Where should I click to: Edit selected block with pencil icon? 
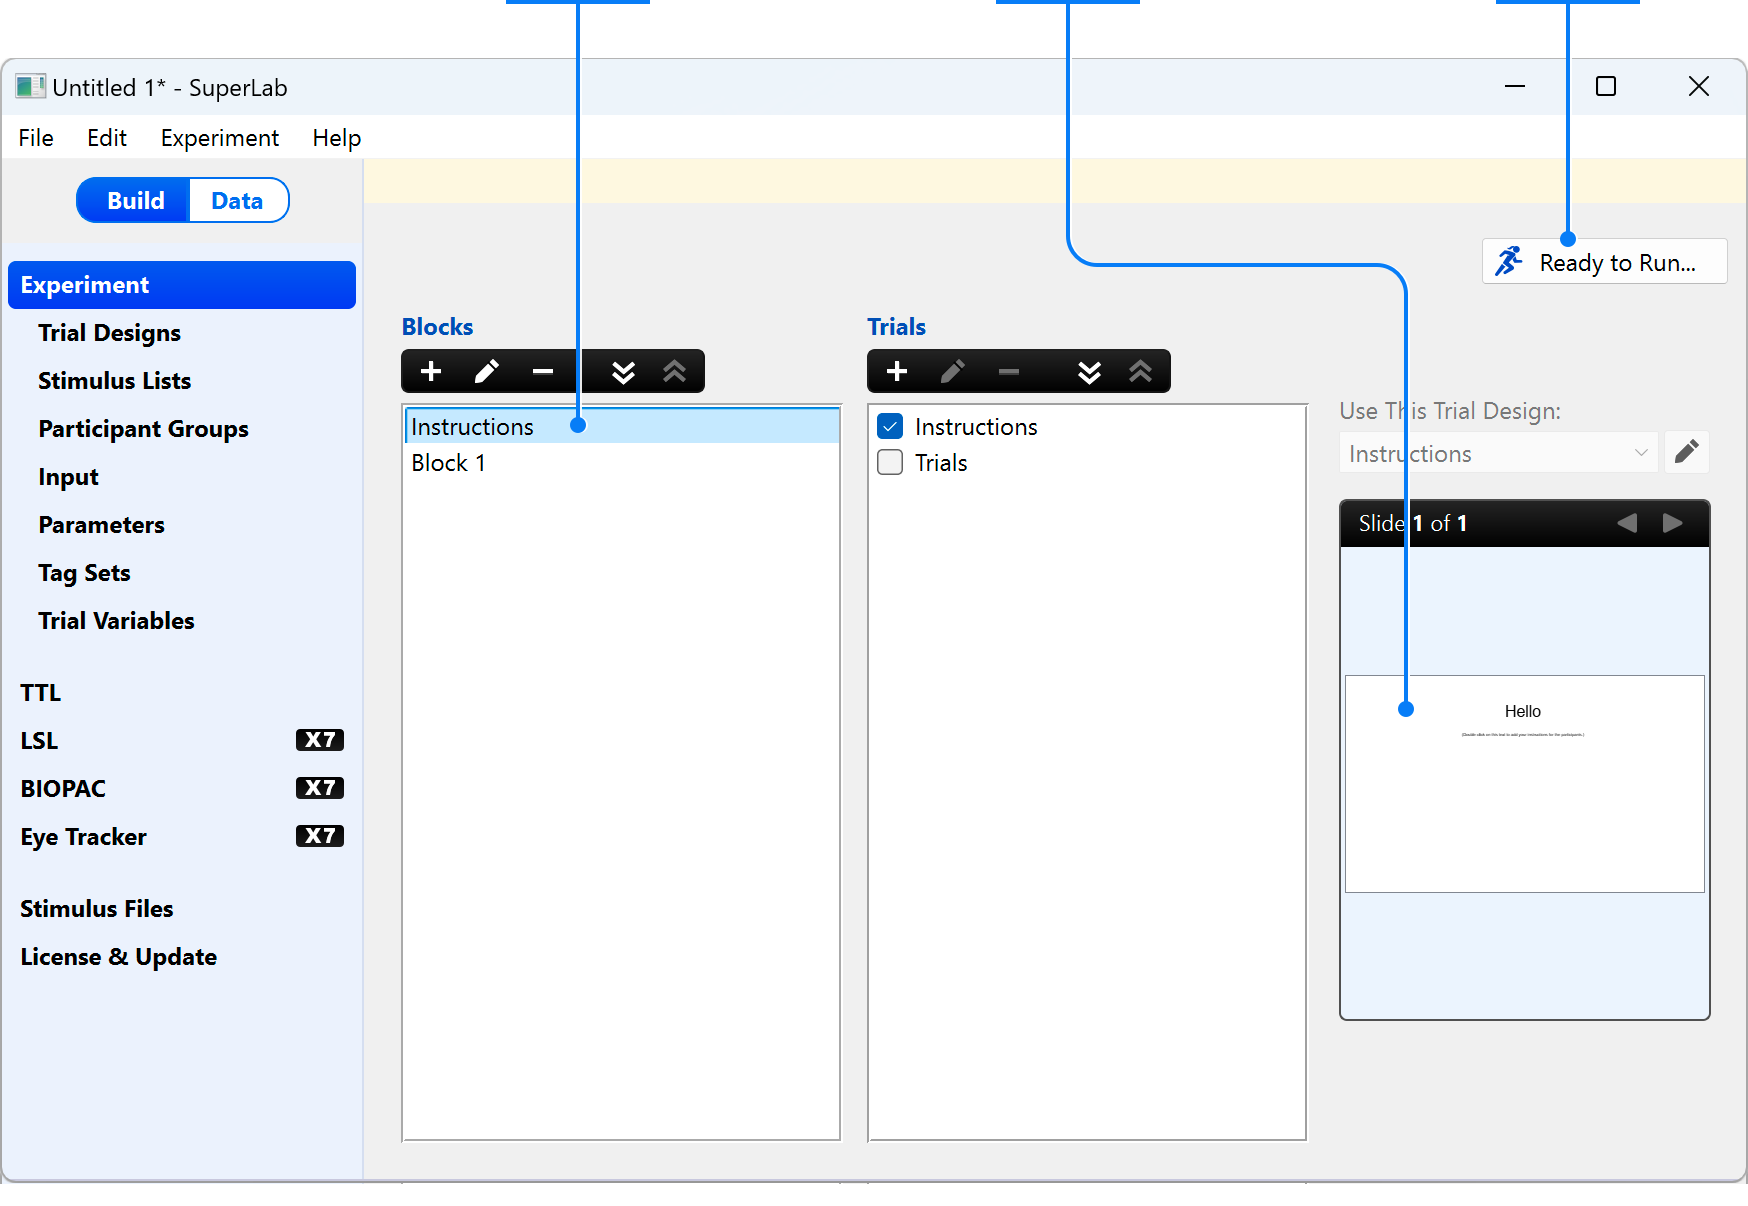[x=487, y=372]
